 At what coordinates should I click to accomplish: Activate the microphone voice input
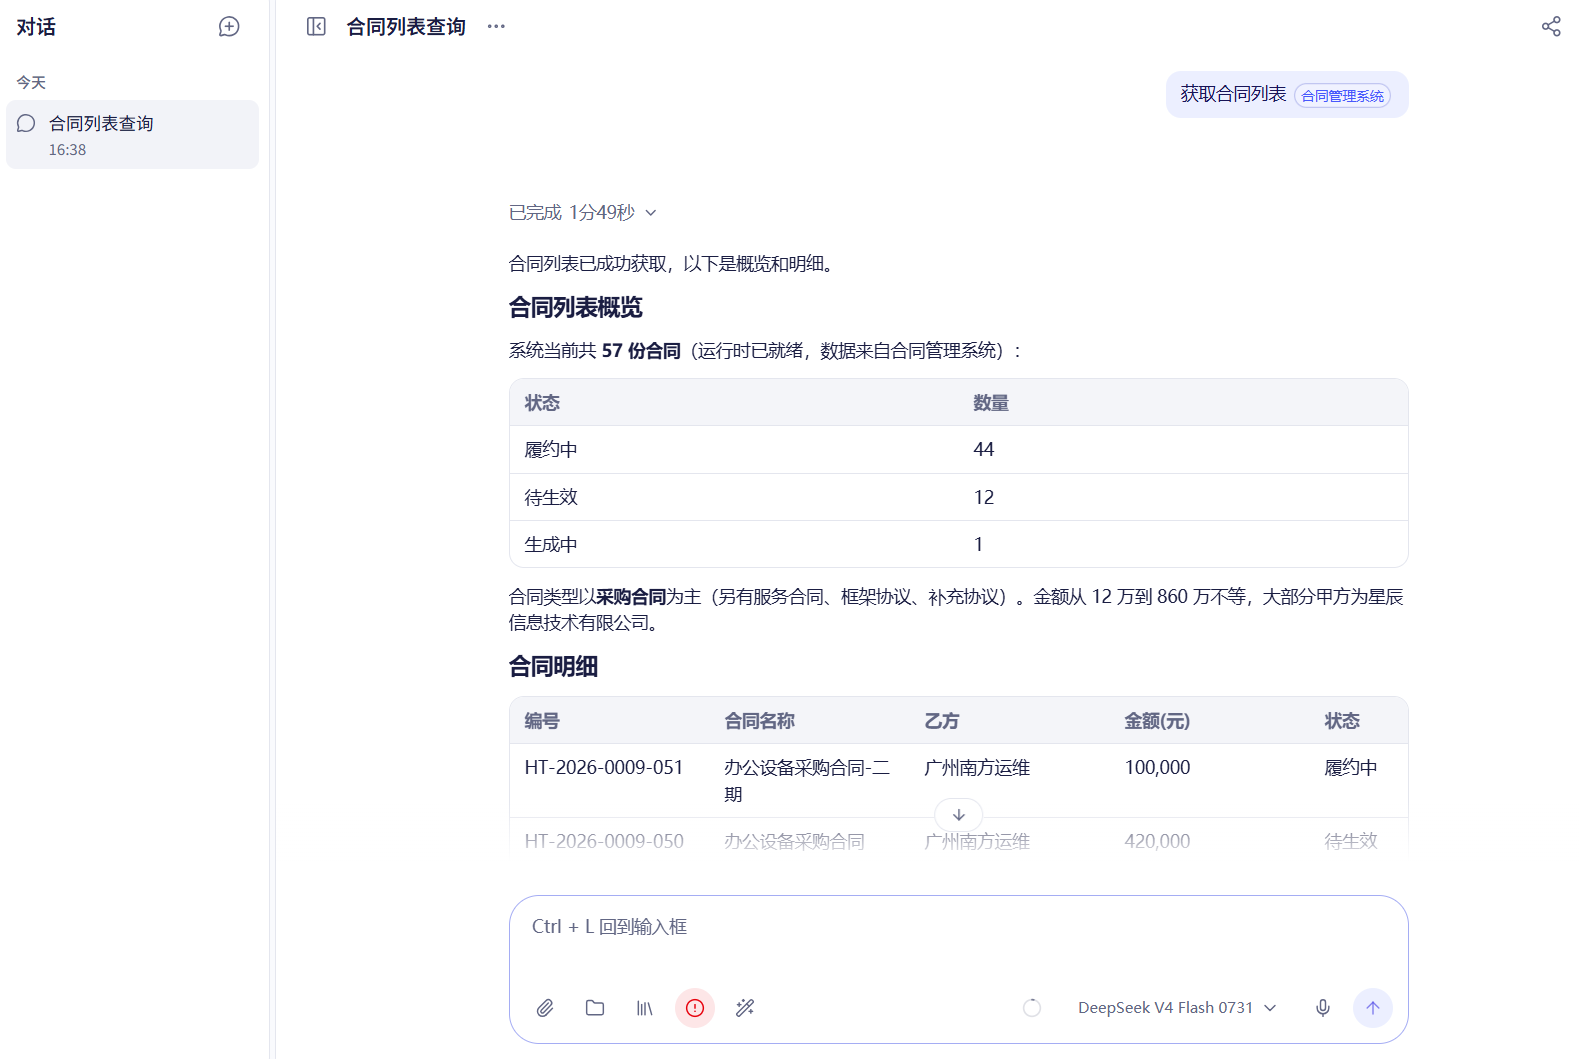point(1323,1008)
